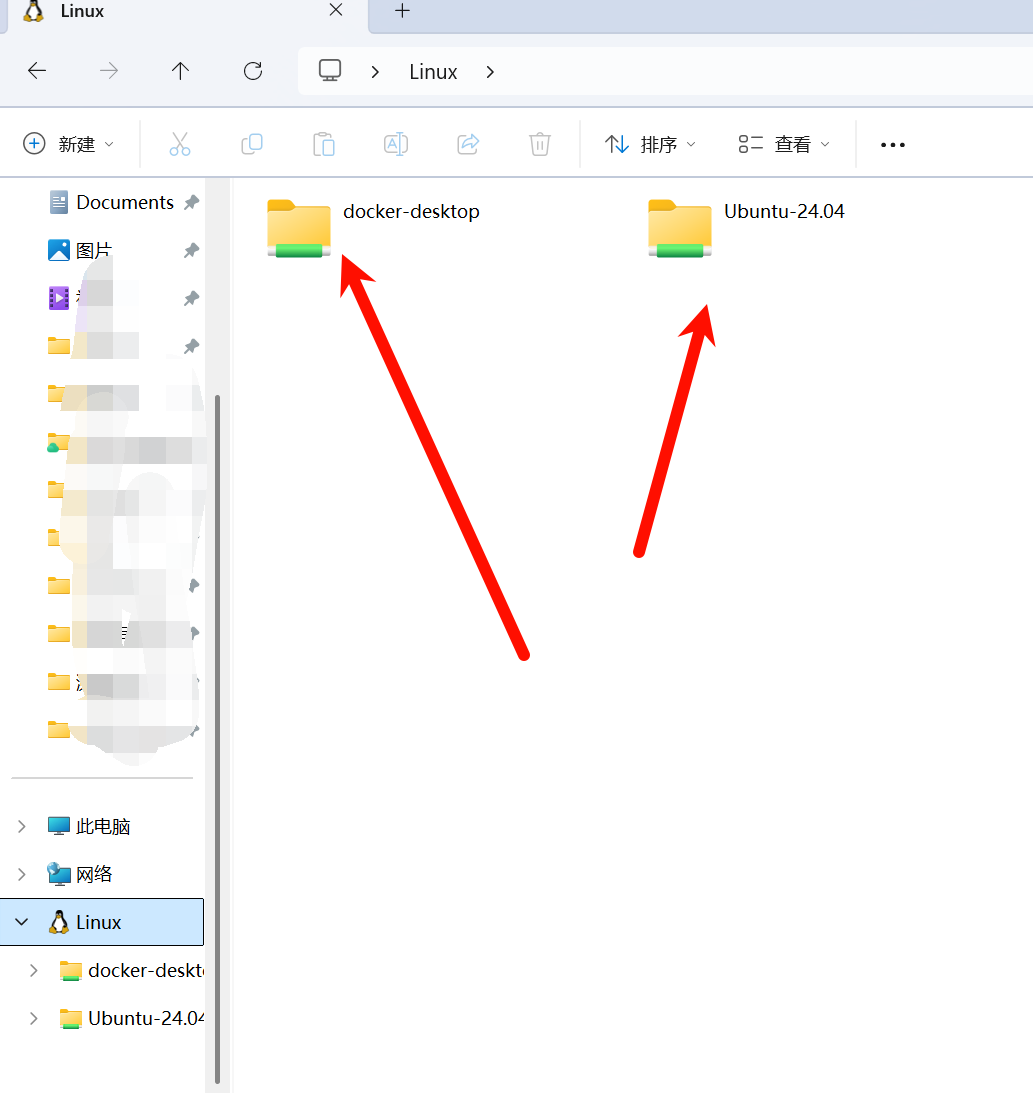
Task: Open the 新建 new item menu
Action: [68, 144]
